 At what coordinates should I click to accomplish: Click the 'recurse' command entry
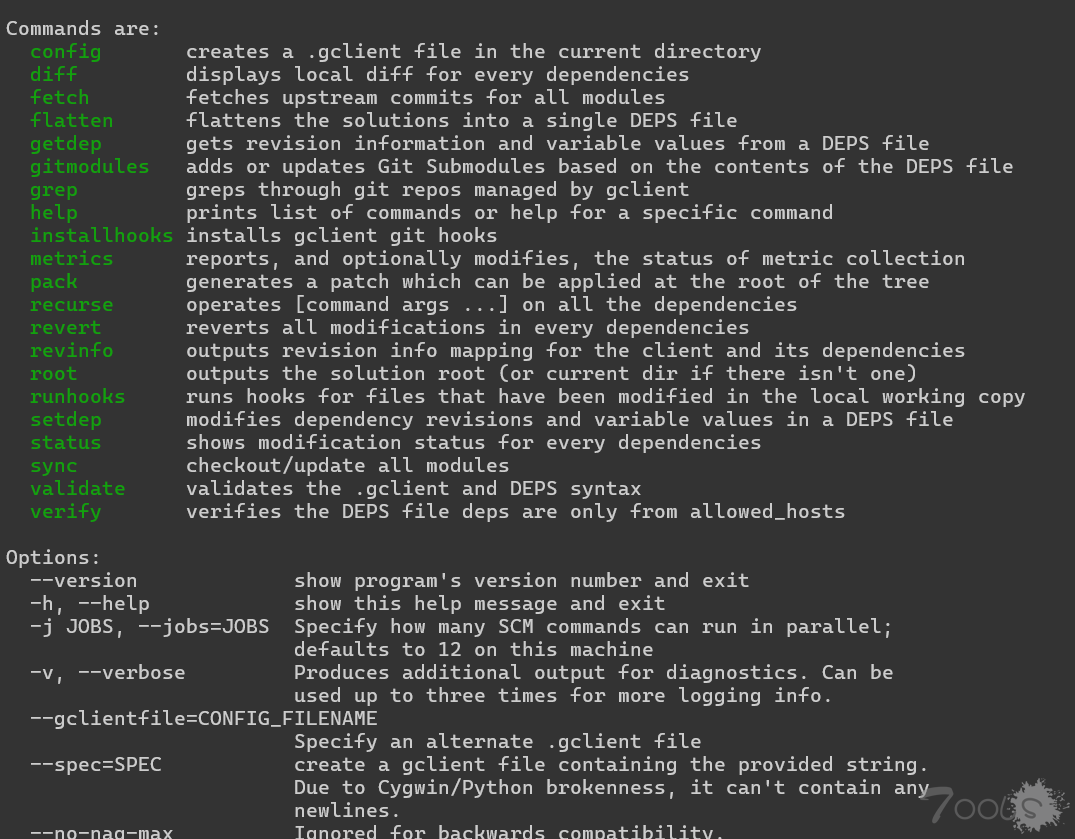pos(71,304)
